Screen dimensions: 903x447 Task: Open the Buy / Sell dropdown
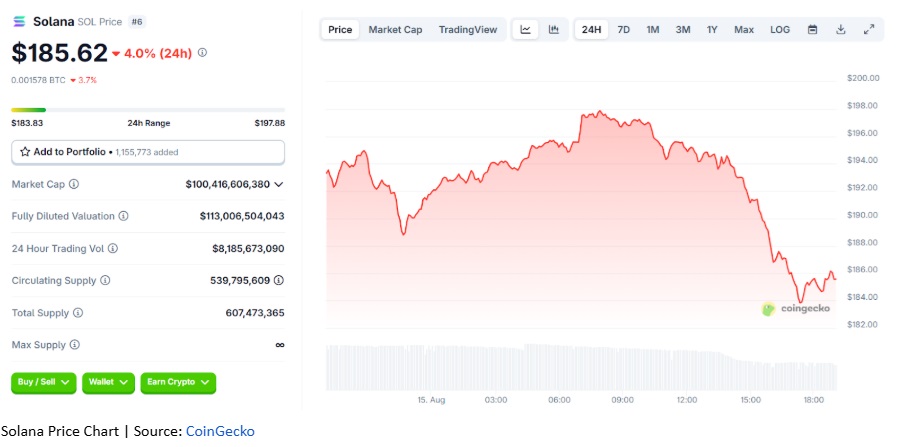tap(42, 382)
